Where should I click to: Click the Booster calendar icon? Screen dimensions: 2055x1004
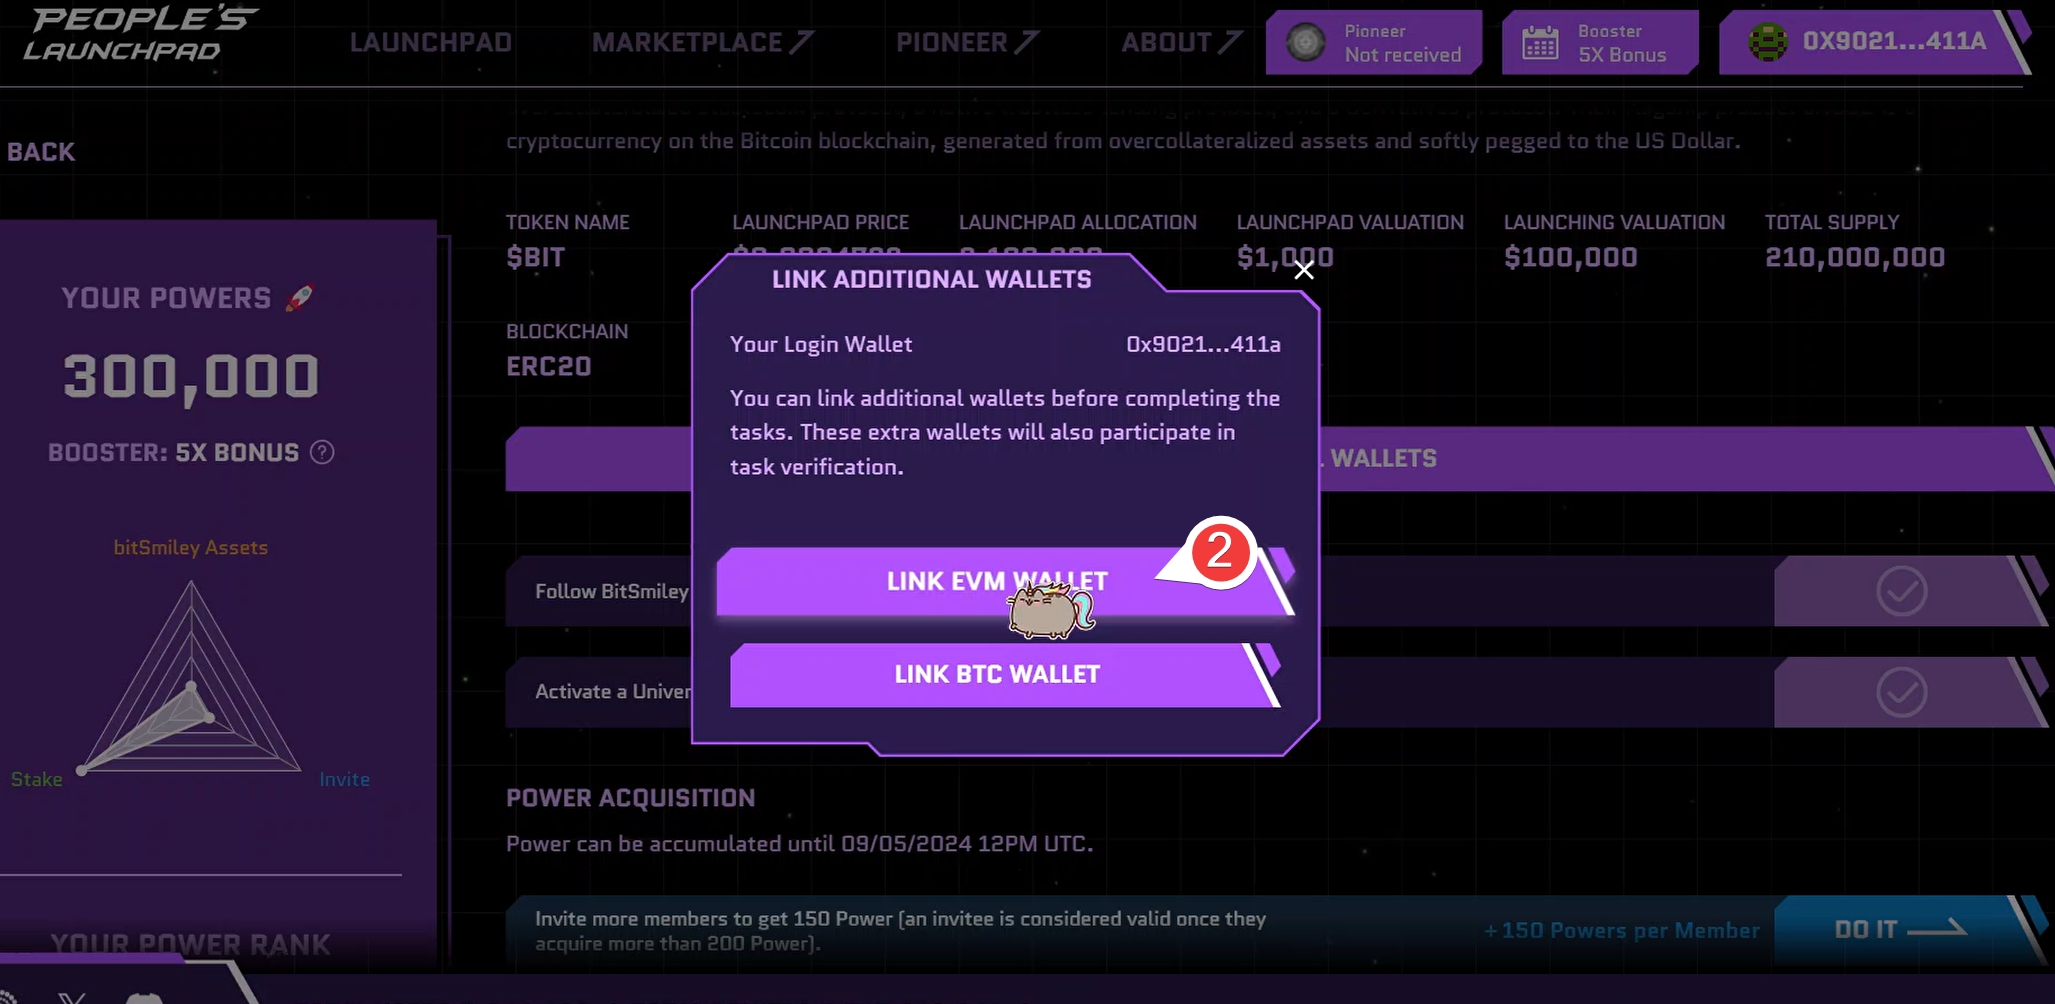[1540, 43]
